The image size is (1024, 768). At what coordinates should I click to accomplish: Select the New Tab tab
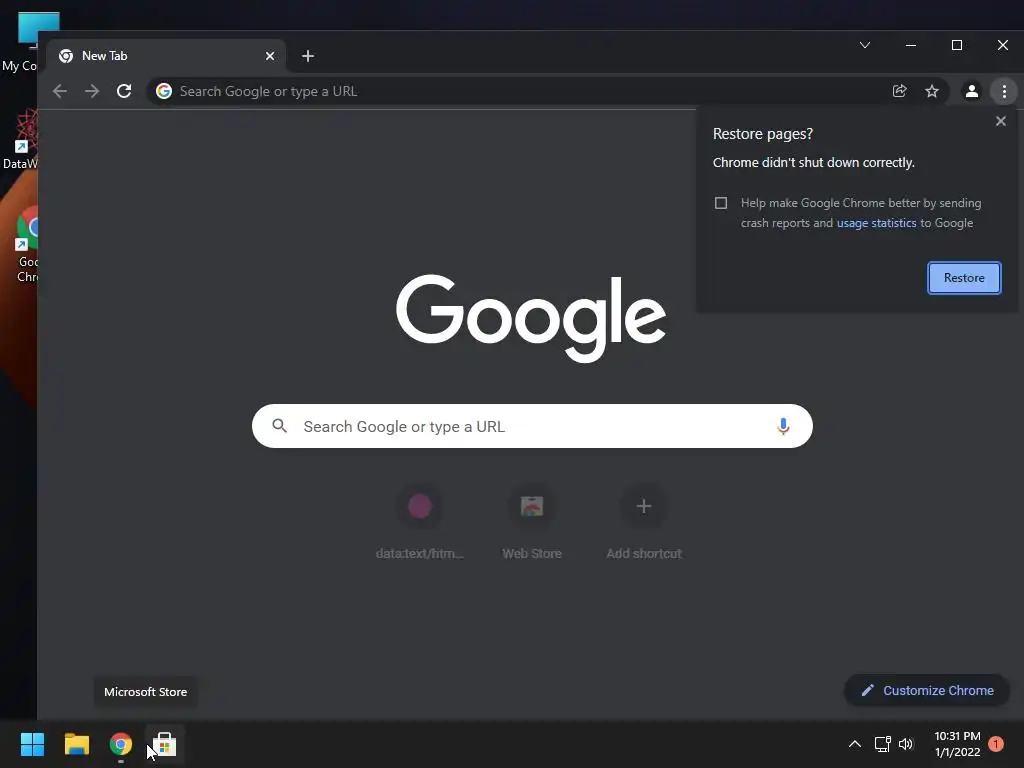pyautogui.click(x=167, y=56)
